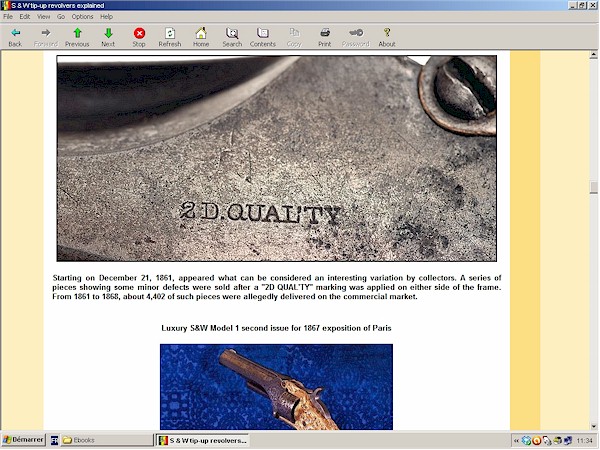Click the heading "Luxury S&W Model 1 second issue"
Screen dimensions: 600x450
[276, 328]
